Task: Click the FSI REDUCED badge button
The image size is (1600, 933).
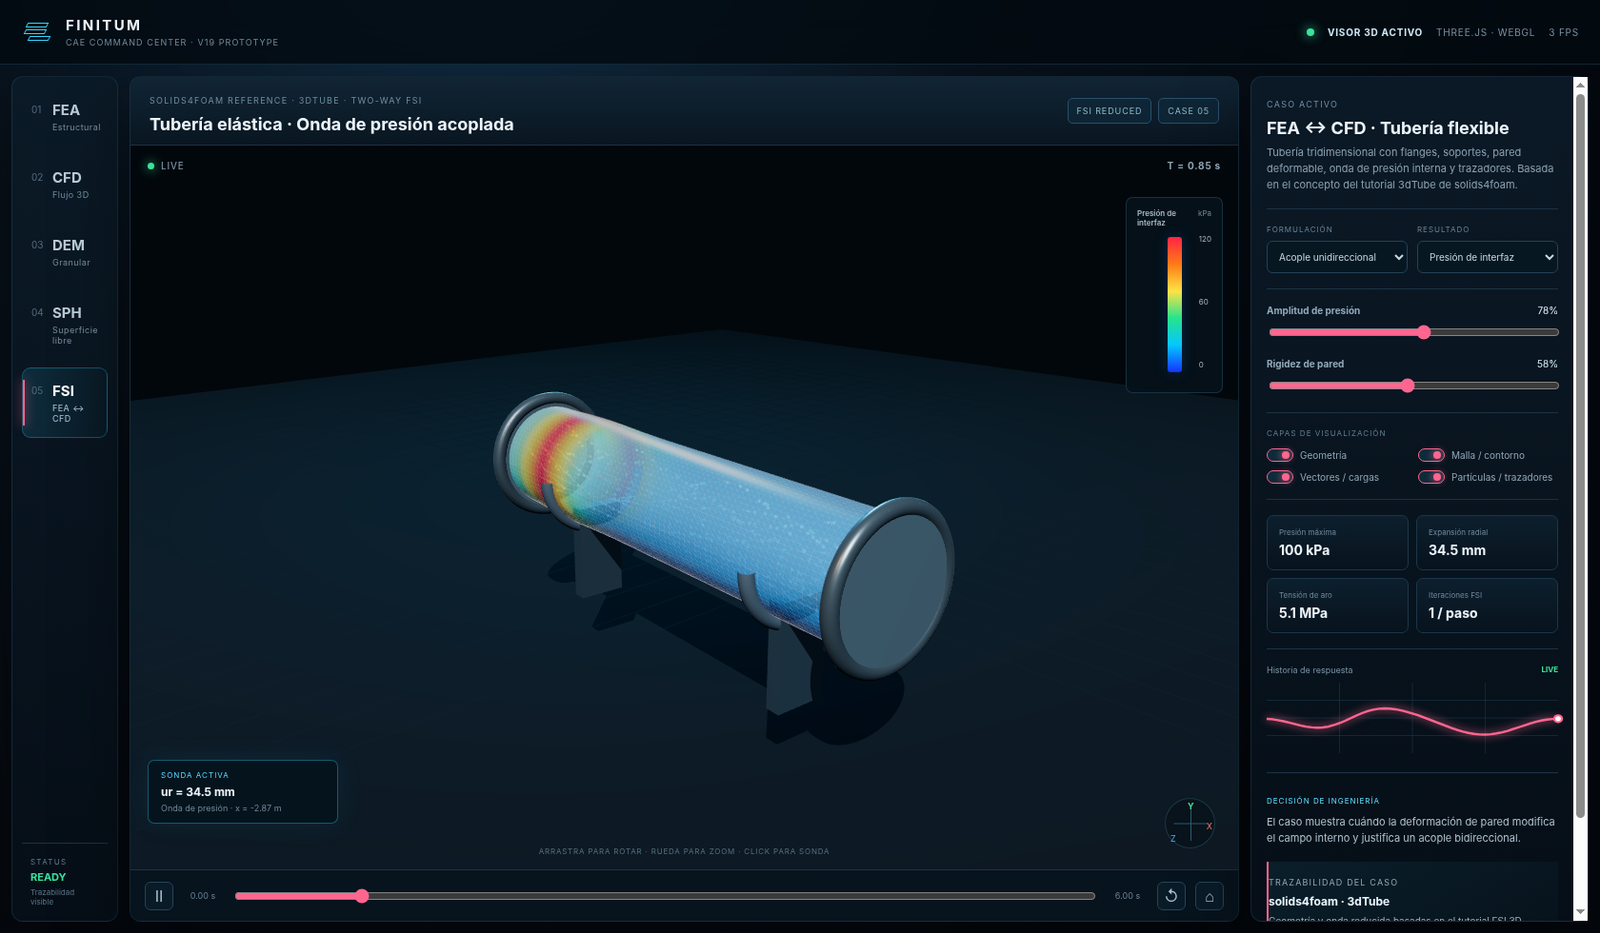Action: coord(1109,111)
